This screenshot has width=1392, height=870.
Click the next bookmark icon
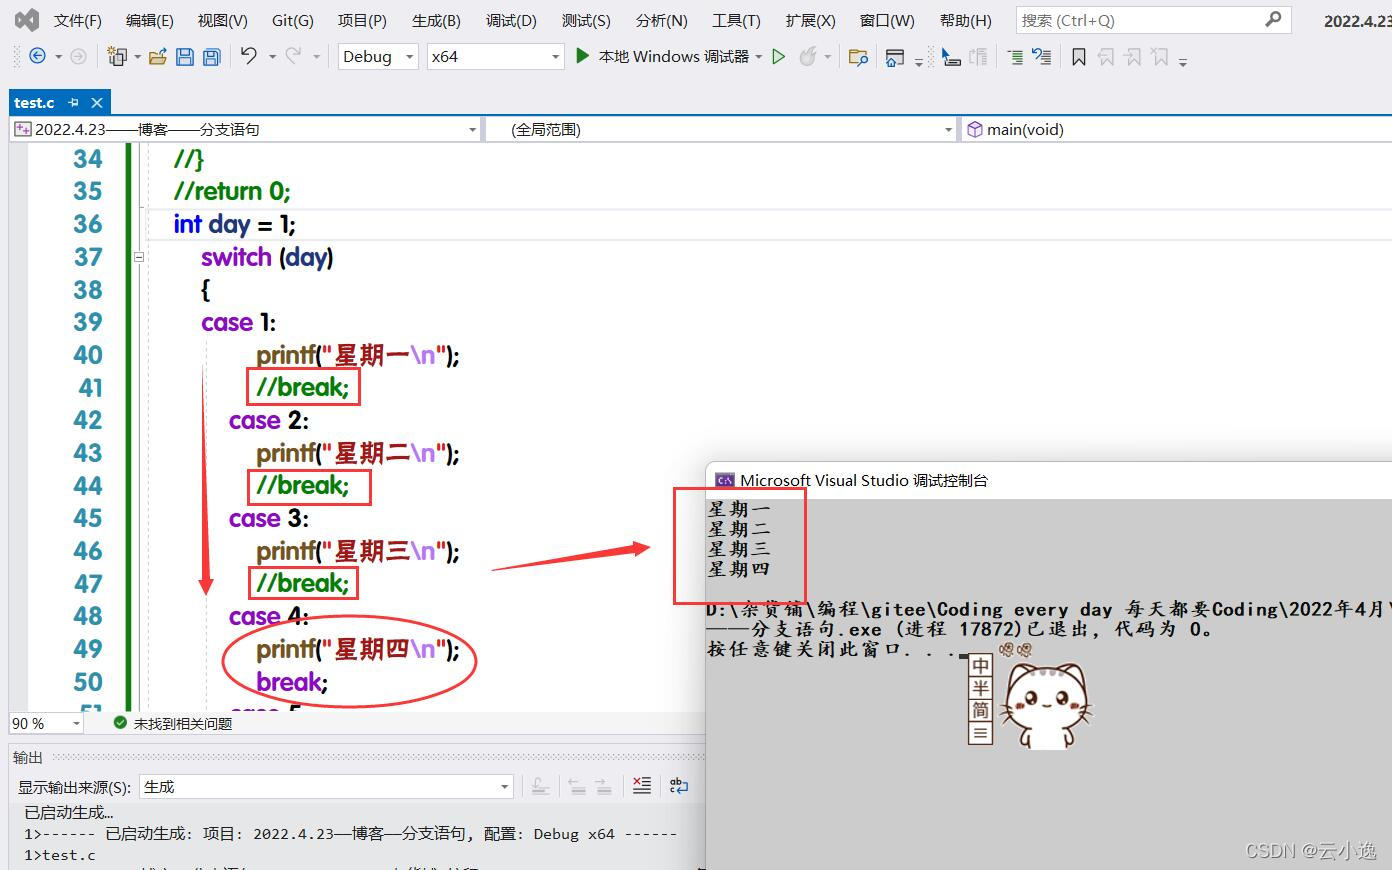(1133, 57)
